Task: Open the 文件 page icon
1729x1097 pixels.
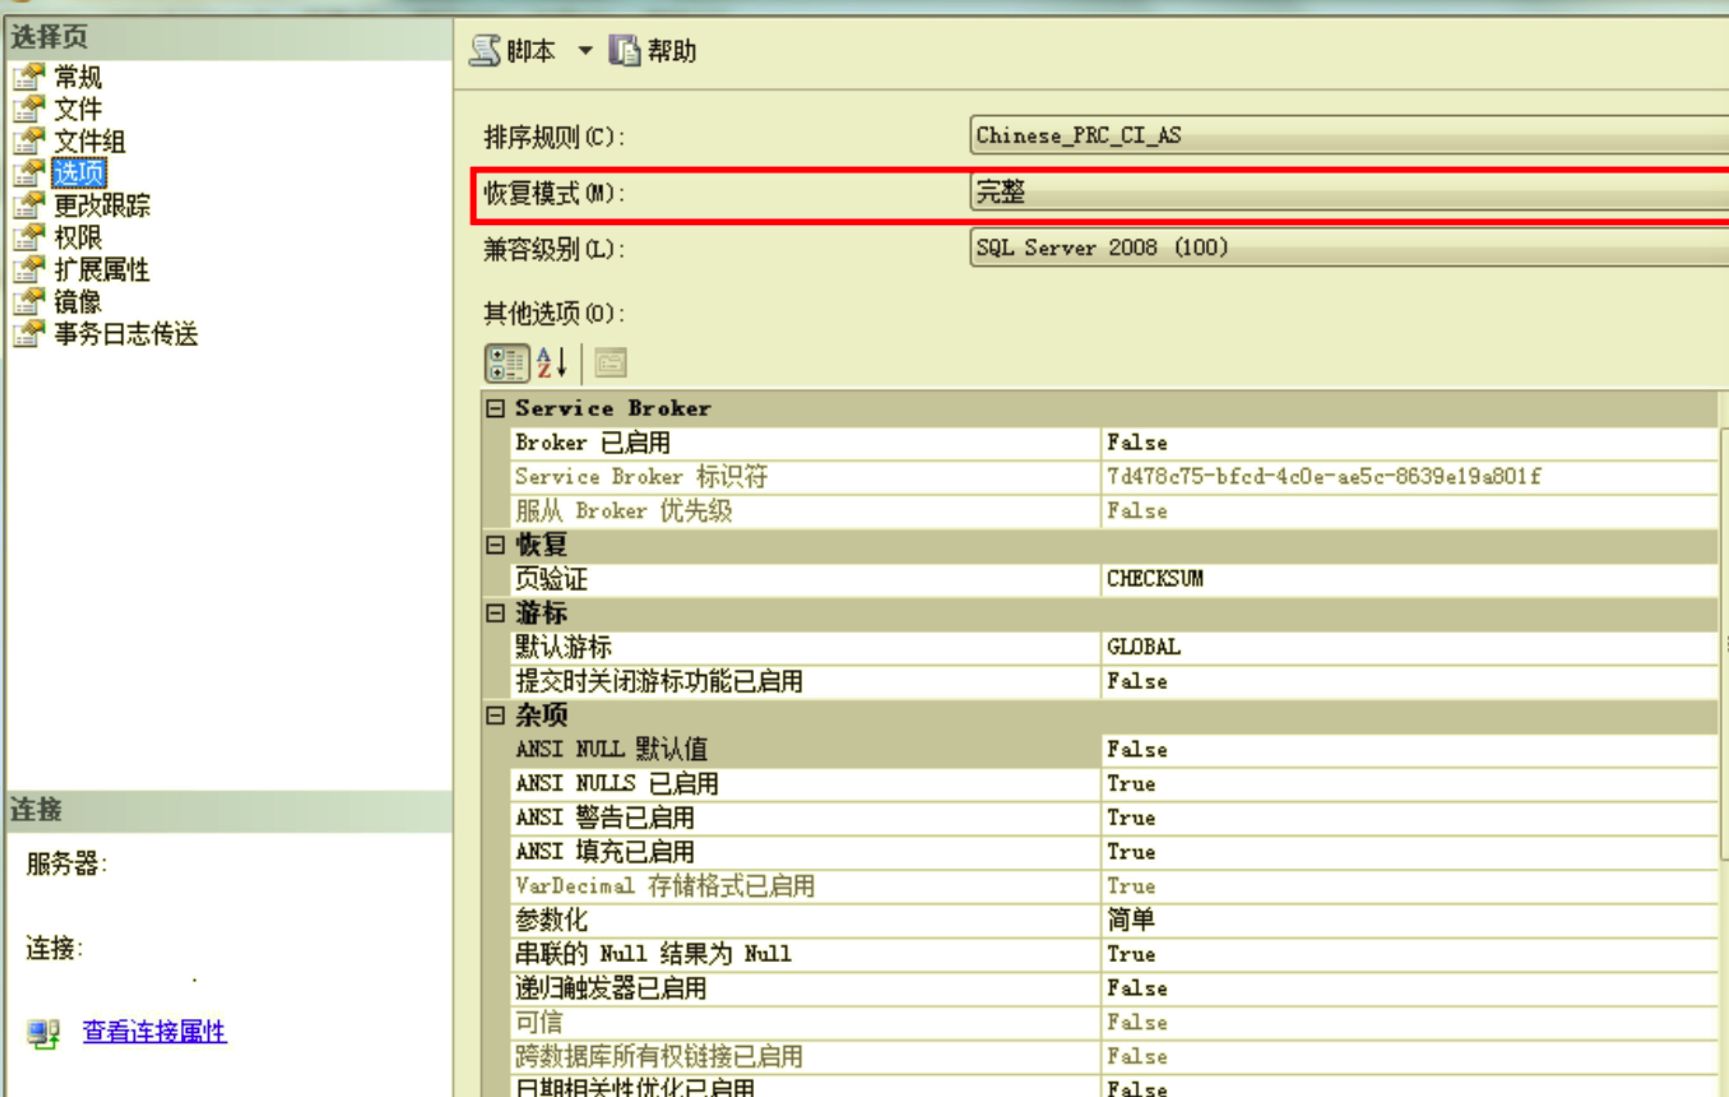Action: tap(29, 108)
